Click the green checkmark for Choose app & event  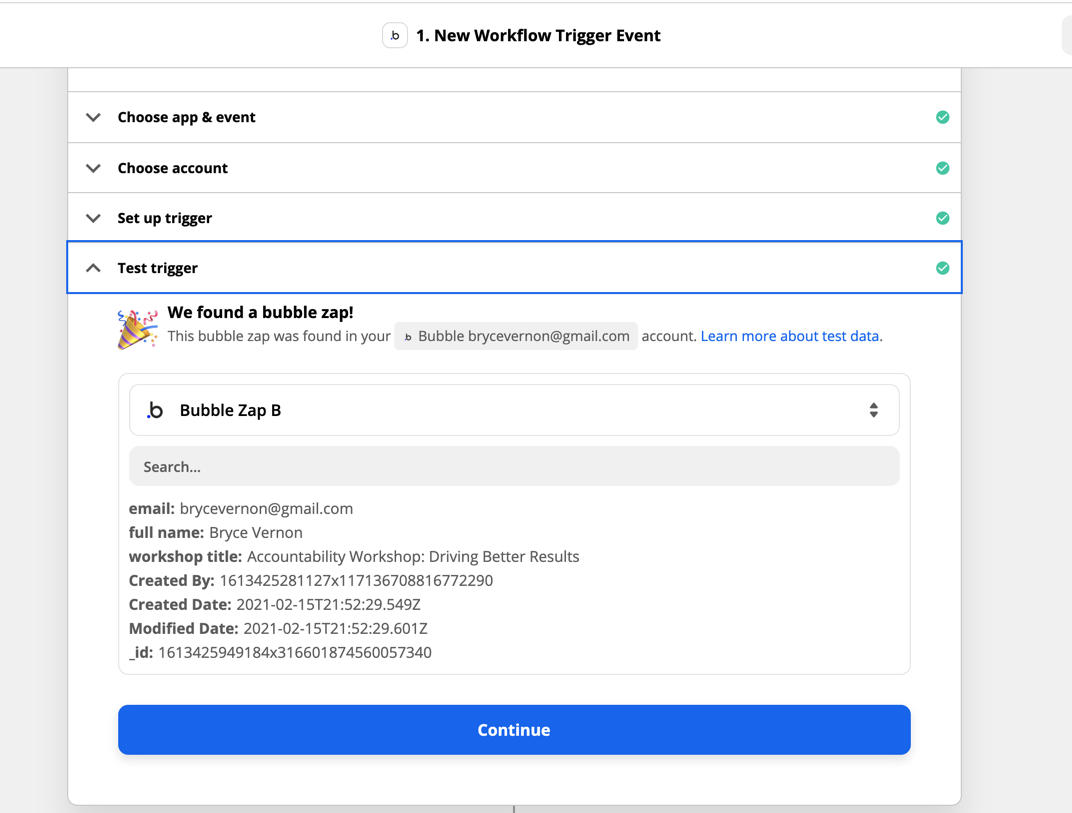[941, 117]
